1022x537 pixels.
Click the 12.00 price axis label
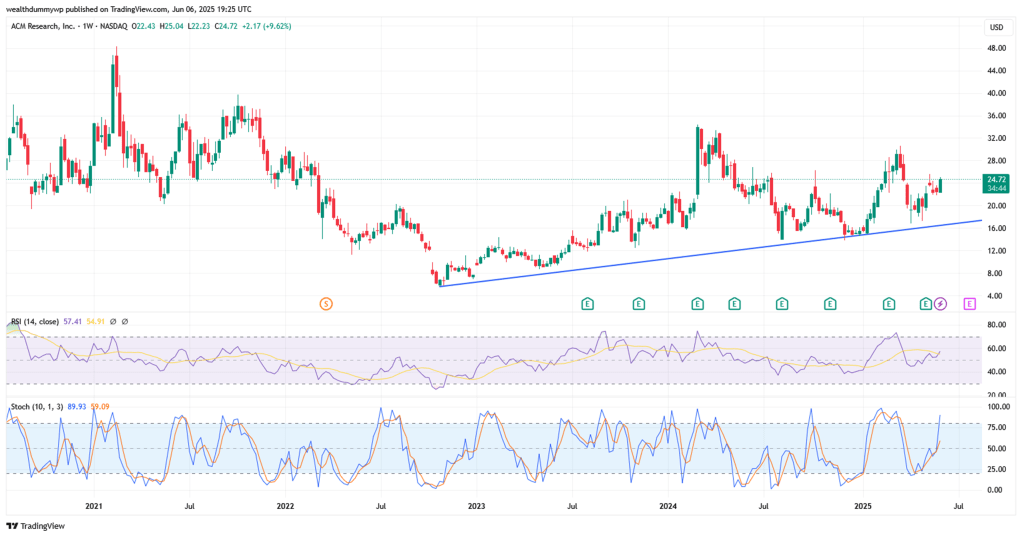(x=997, y=251)
